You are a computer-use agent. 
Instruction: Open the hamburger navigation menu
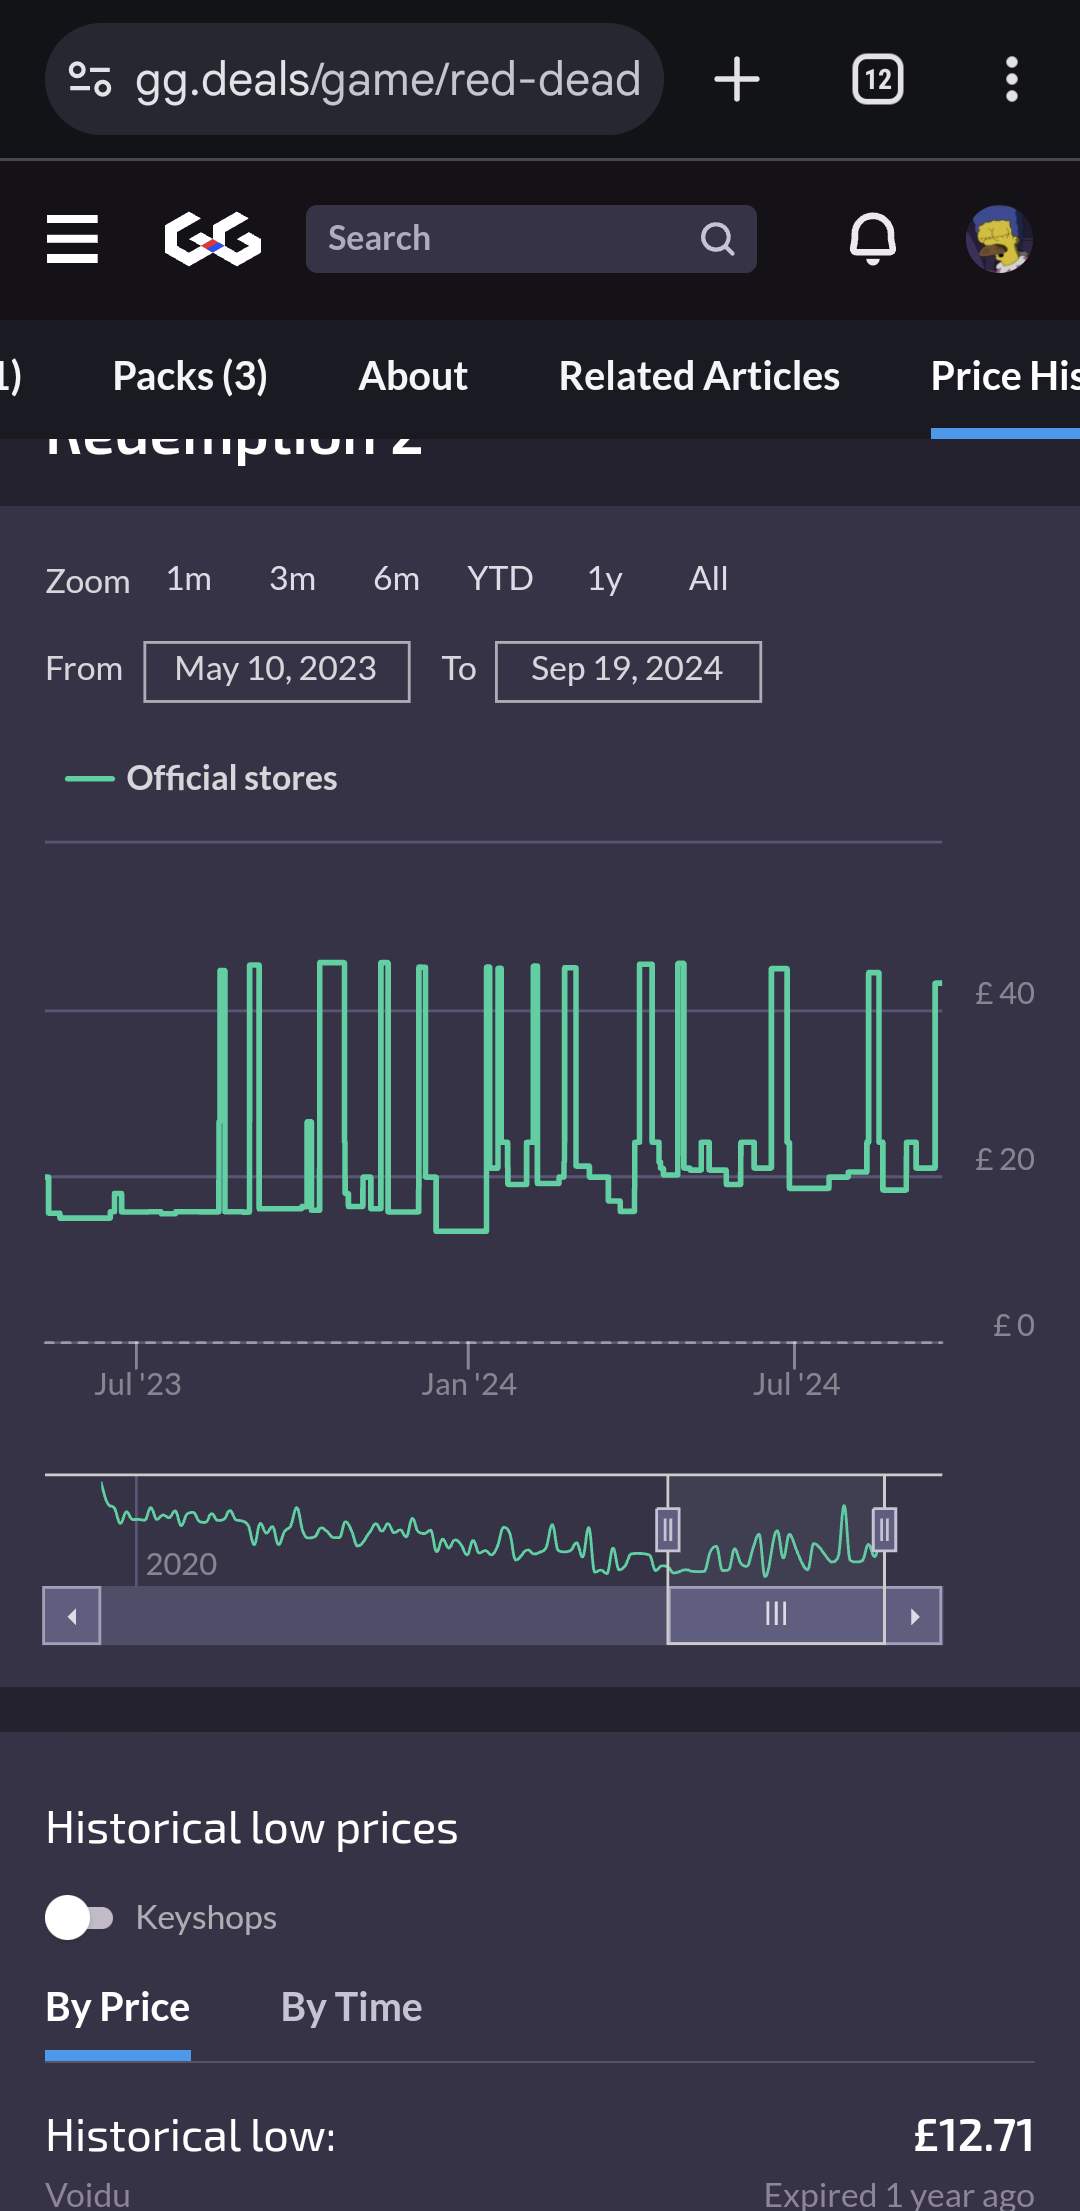72,239
